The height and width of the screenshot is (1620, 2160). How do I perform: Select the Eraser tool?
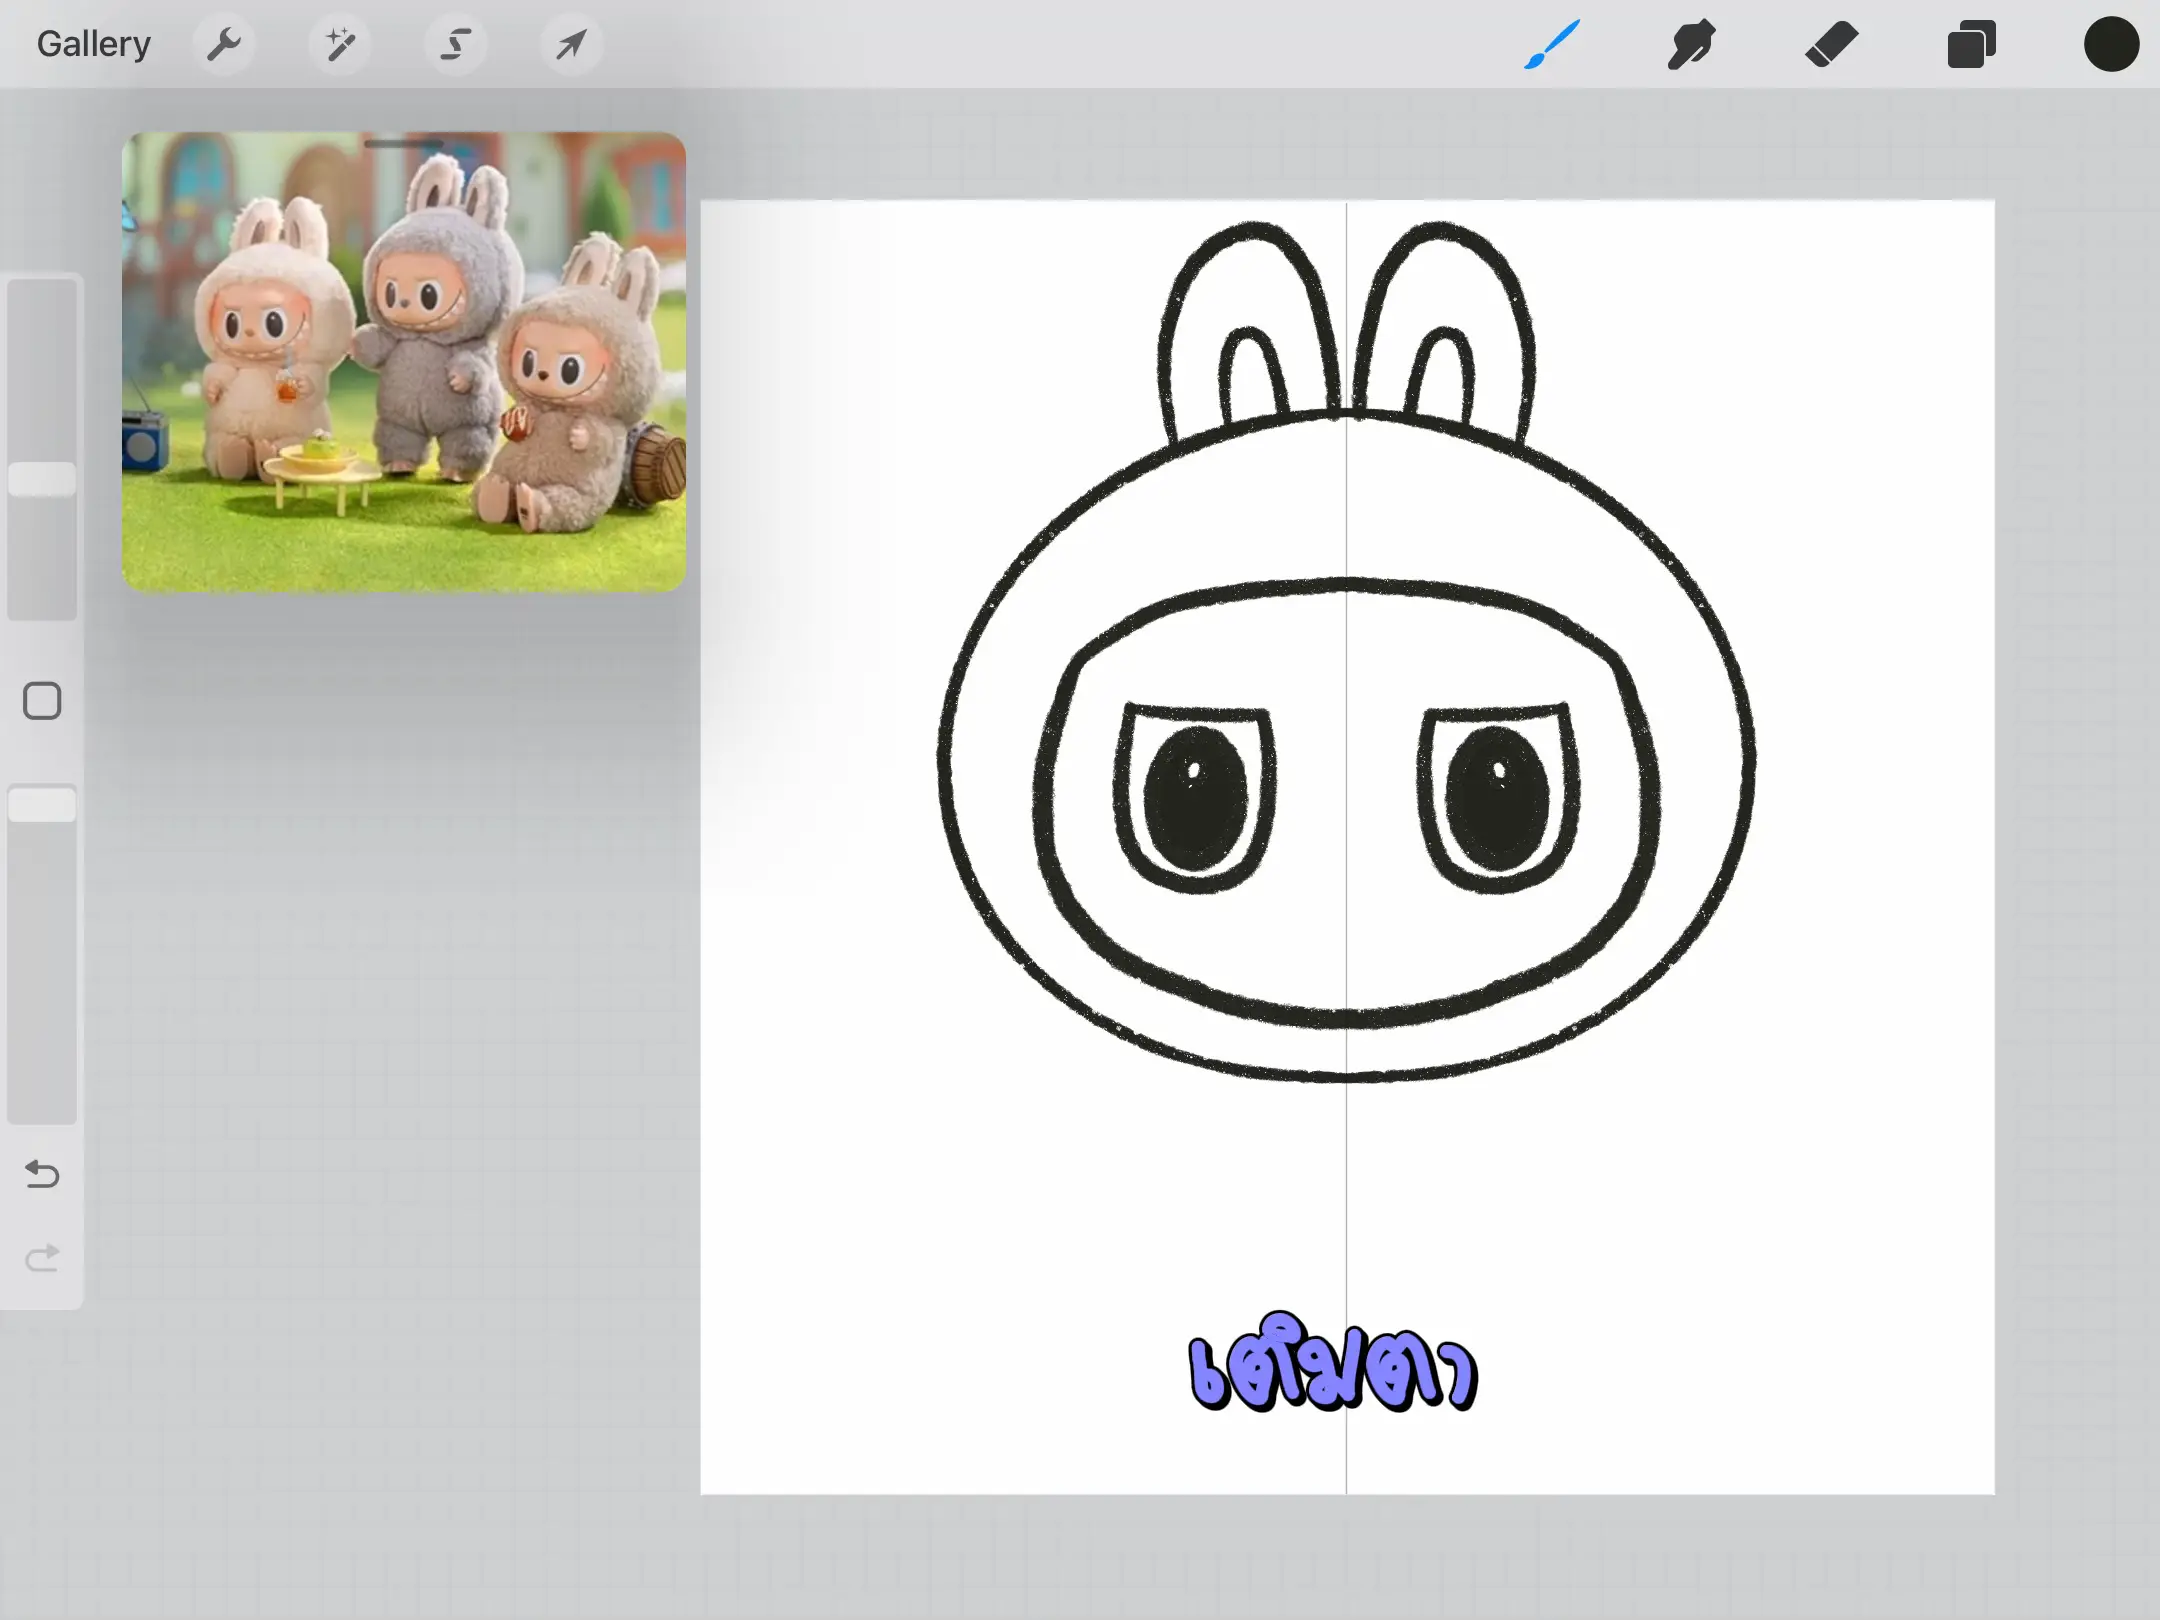(x=1831, y=44)
